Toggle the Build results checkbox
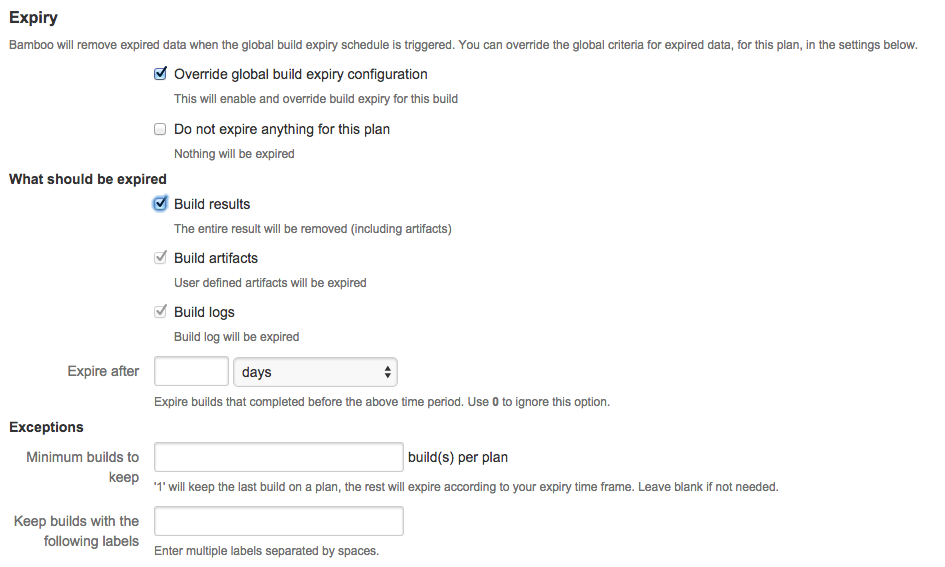The height and width of the screenshot is (567, 945). pos(160,204)
